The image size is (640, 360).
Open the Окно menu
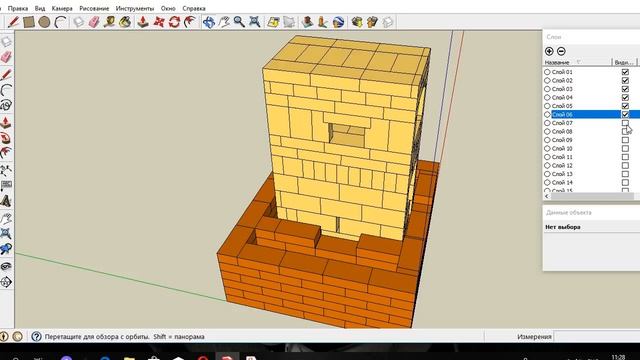point(168,8)
